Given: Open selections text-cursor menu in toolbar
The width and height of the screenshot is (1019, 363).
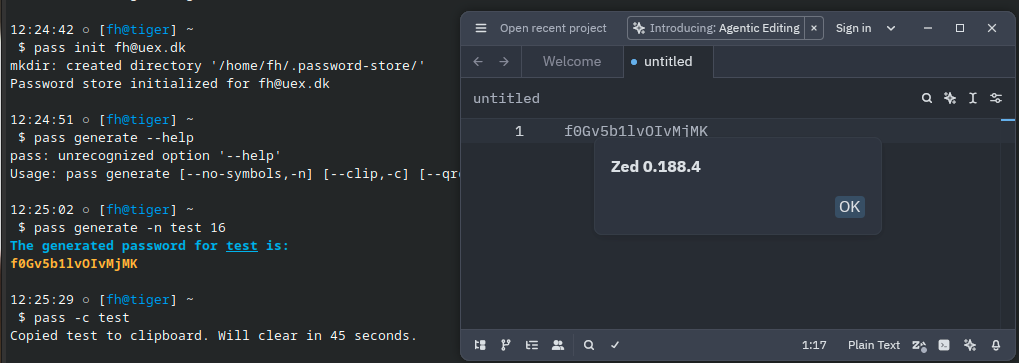Looking at the screenshot, I should pos(973,98).
